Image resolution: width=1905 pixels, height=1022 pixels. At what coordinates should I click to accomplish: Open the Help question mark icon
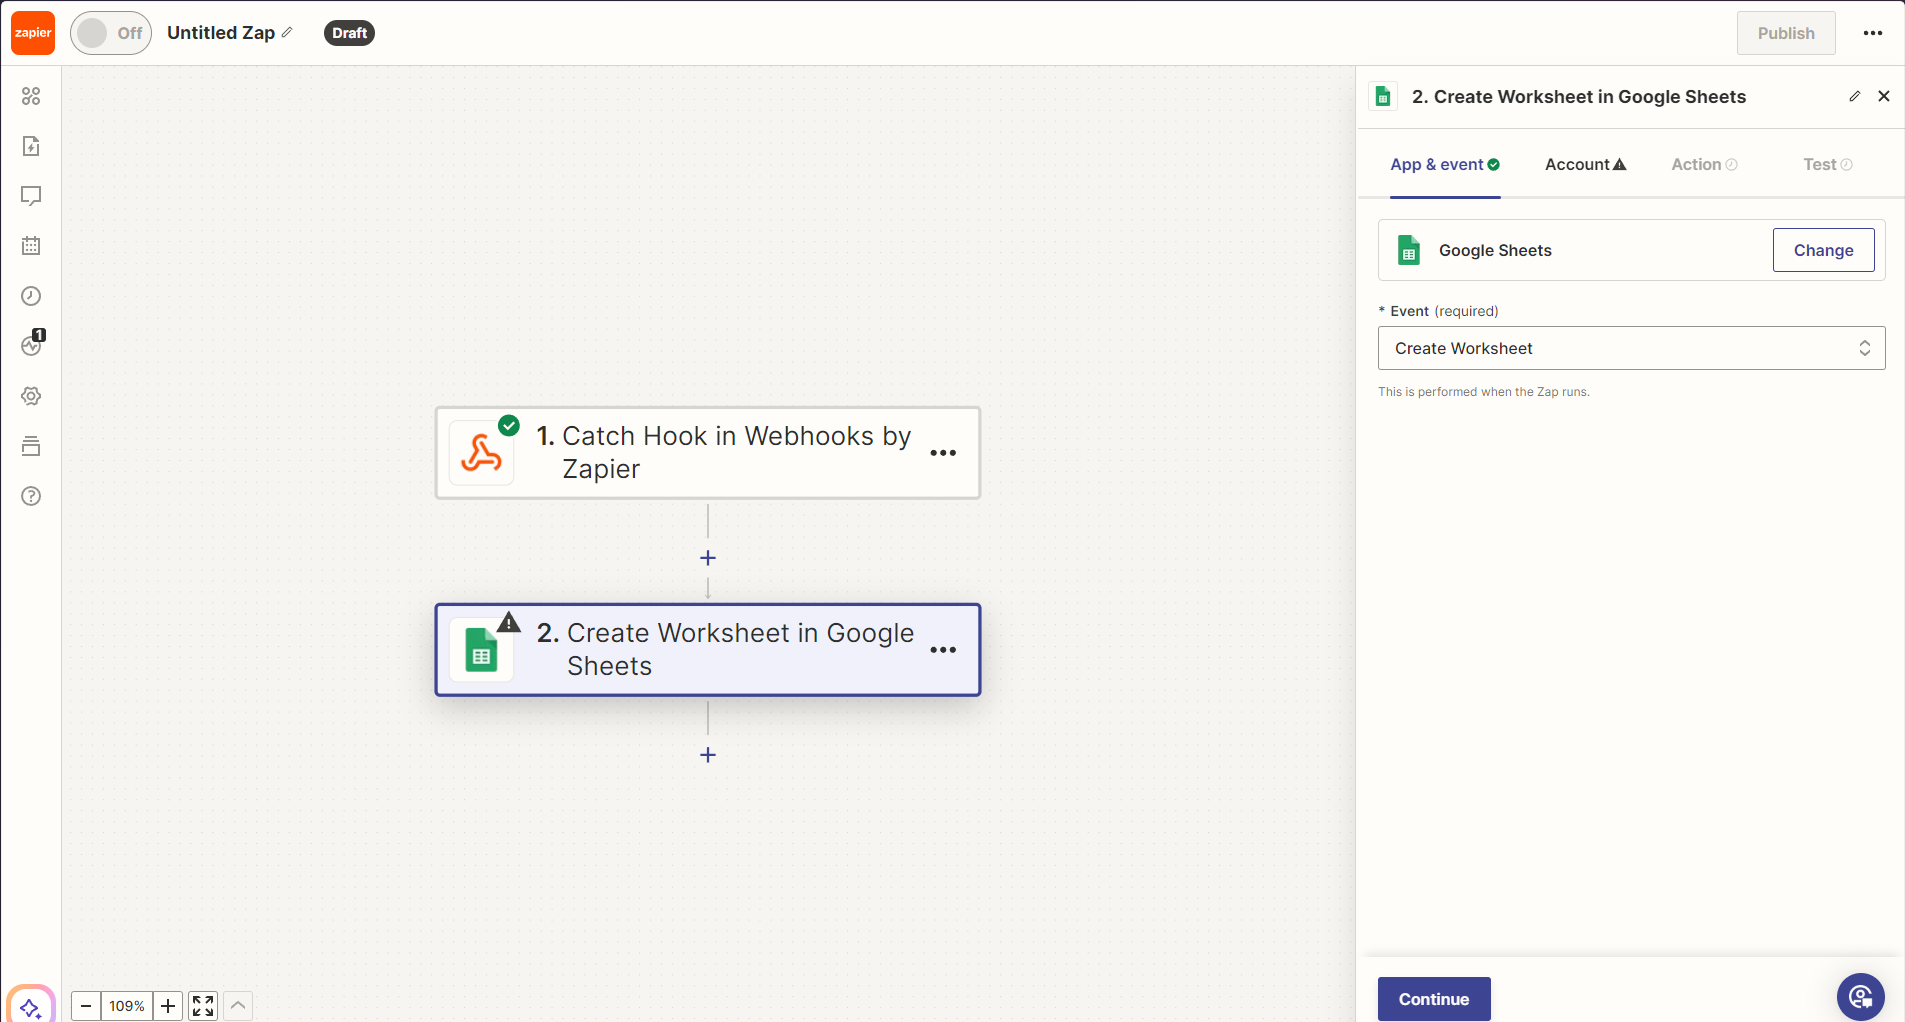tap(31, 496)
